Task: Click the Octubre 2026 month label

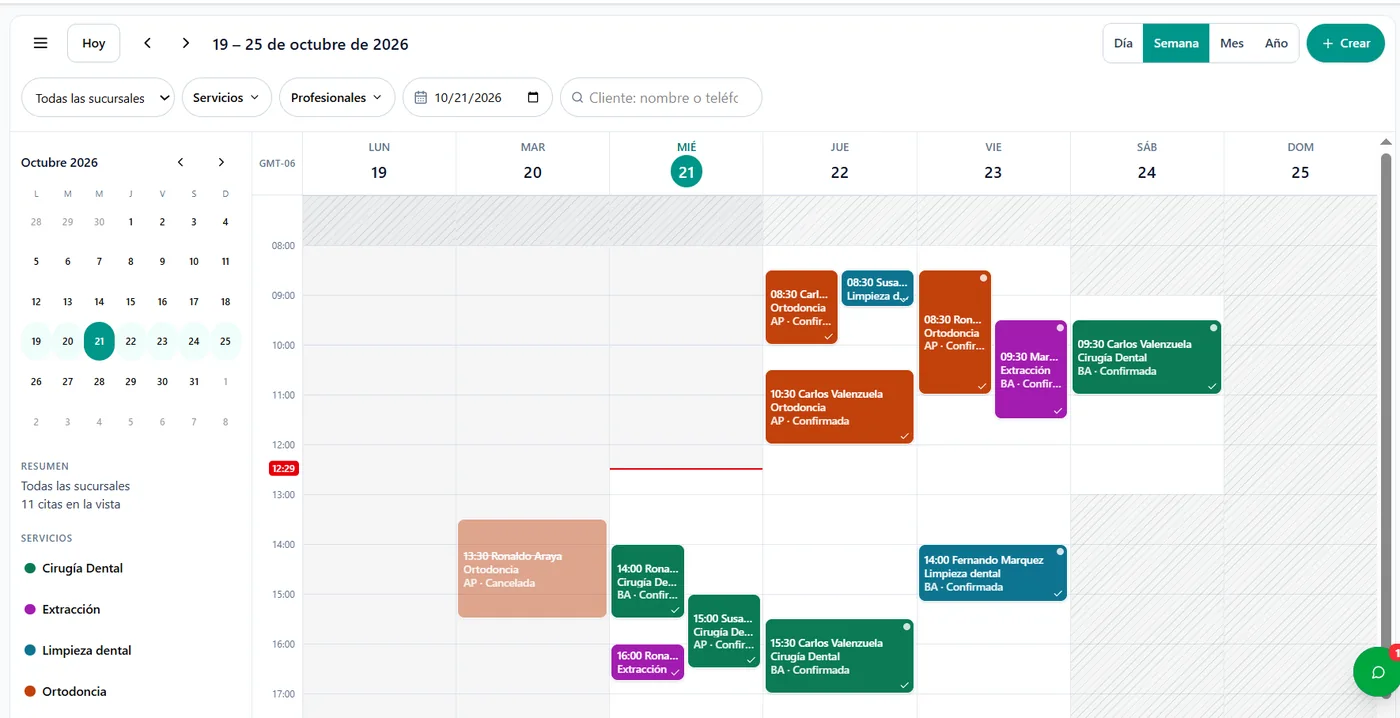Action: (59, 162)
